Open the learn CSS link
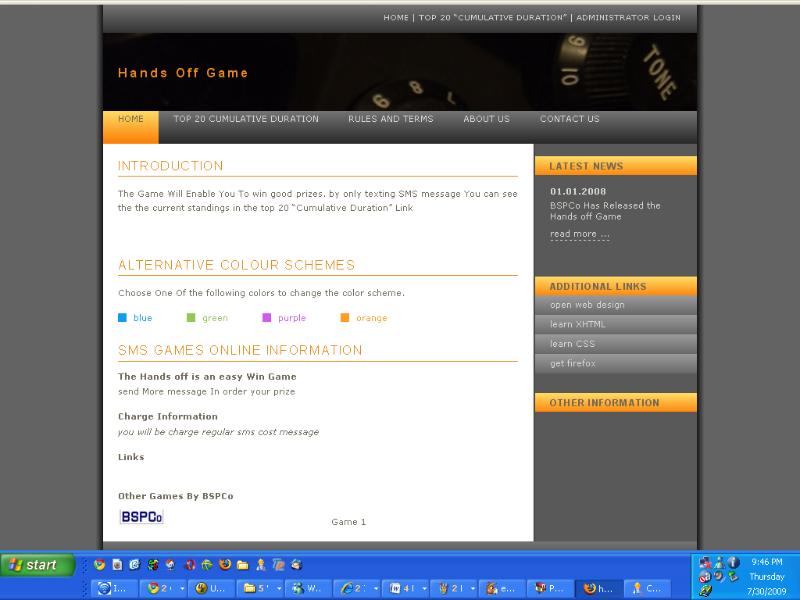 pos(616,344)
